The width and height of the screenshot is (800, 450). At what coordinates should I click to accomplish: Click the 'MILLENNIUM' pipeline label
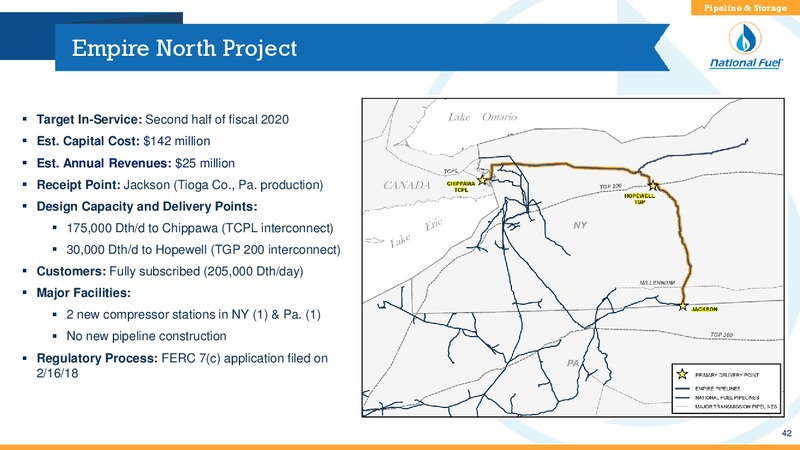(x=657, y=283)
